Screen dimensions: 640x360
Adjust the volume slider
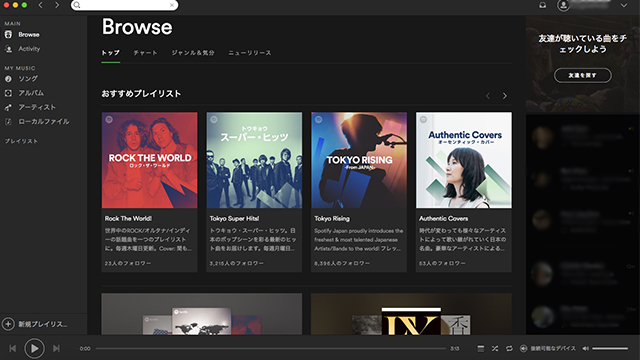610,348
